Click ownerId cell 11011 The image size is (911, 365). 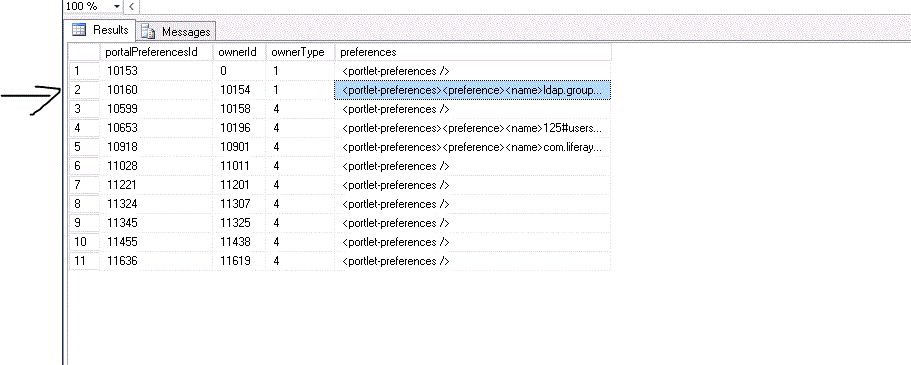(240, 166)
